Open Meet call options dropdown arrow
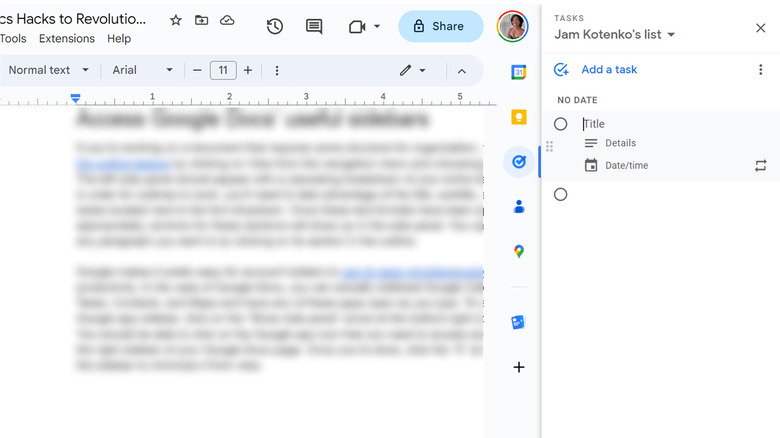This screenshot has width=780, height=438. [x=377, y=26]
